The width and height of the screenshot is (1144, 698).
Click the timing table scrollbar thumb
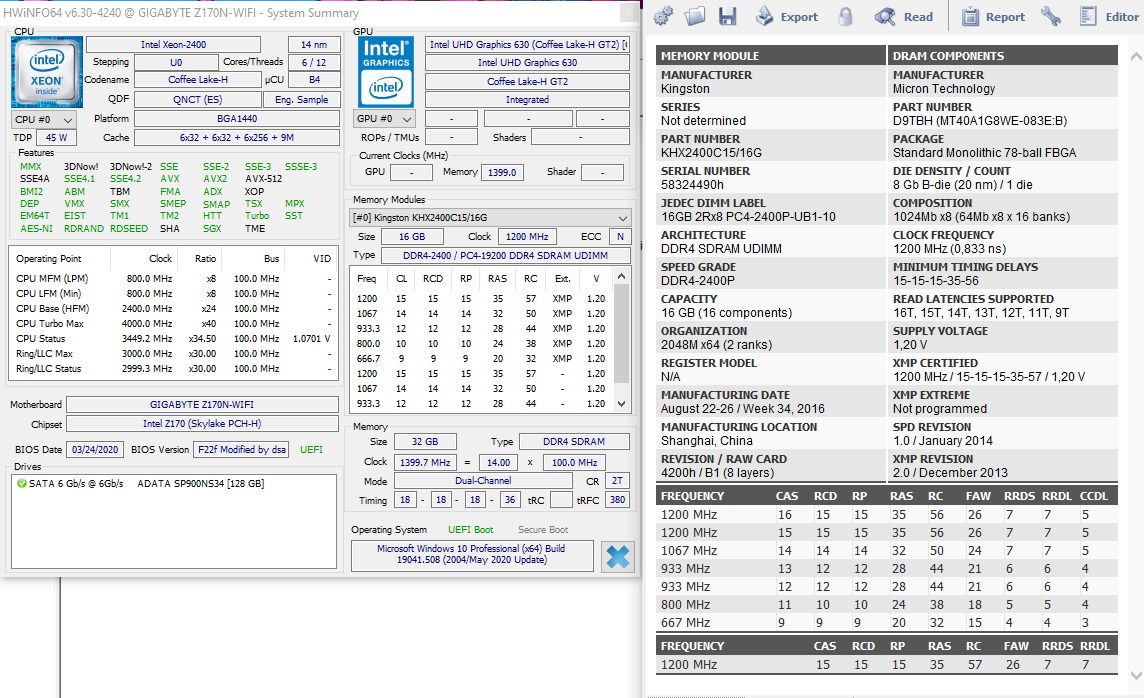pos(622,333)
